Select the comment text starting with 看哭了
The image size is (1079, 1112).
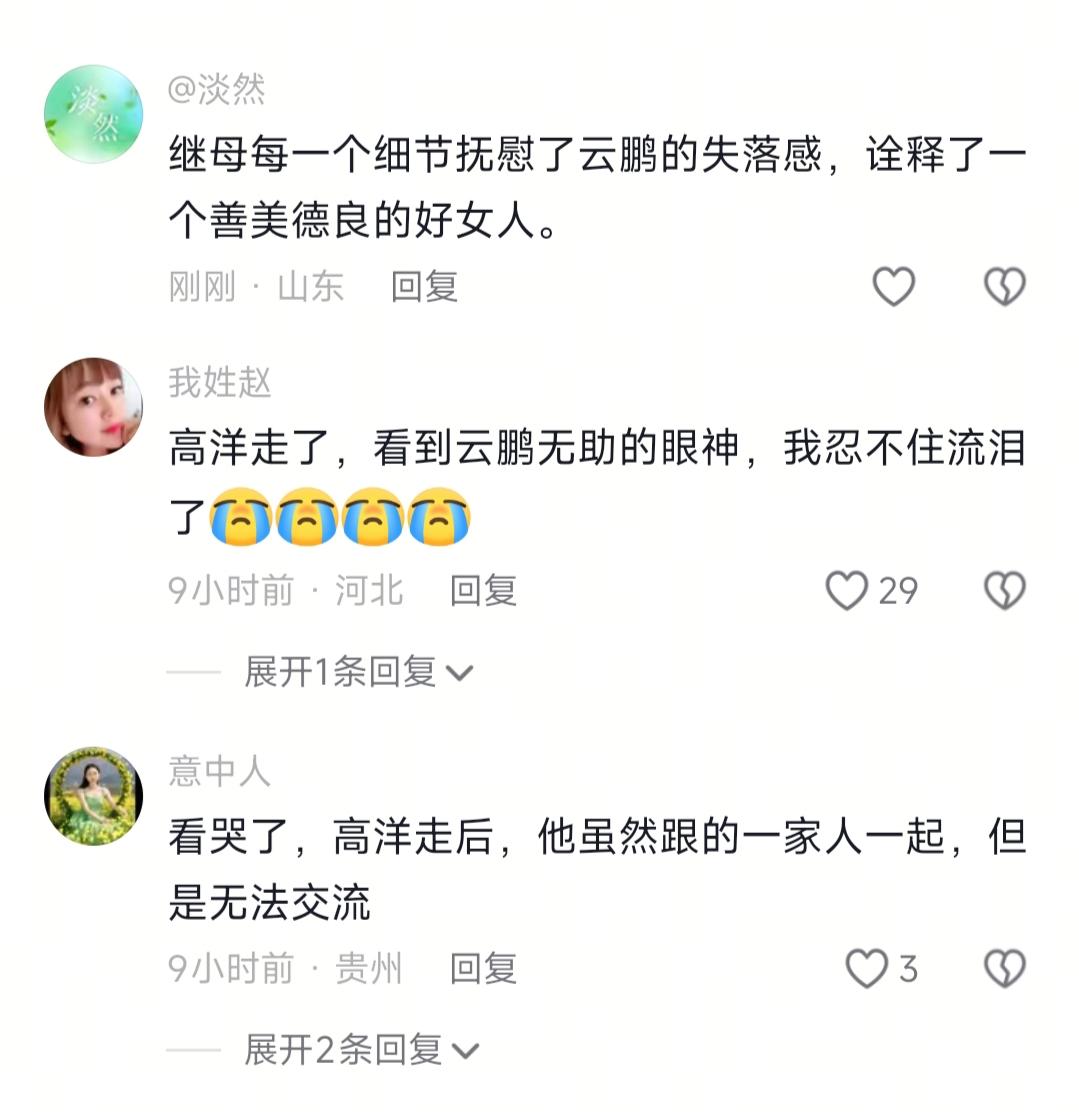(x=597, y=870)
